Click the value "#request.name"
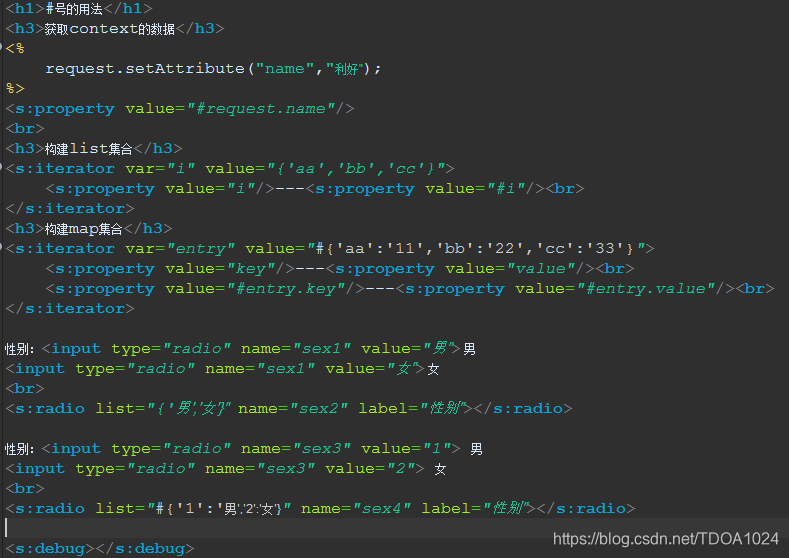 click(261, 109)
